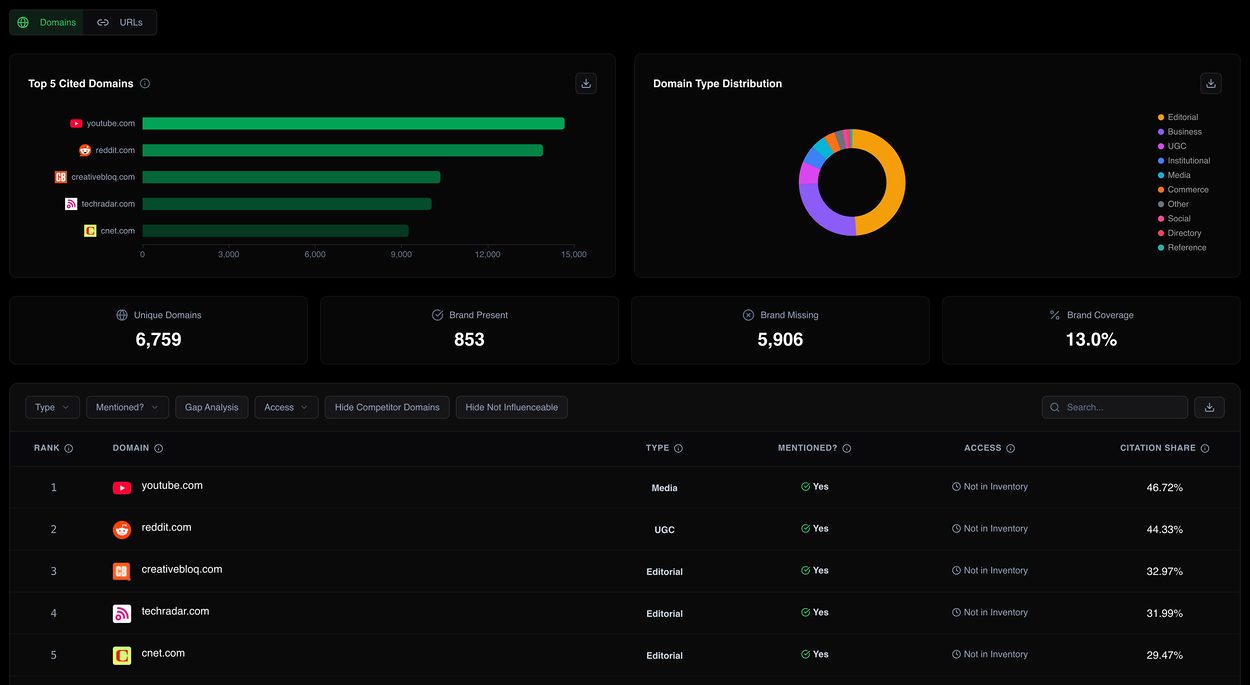The image size is (1250, 685).
Task: Click Not in Inventory for cnet.com row
Action: tap(990, 655)
